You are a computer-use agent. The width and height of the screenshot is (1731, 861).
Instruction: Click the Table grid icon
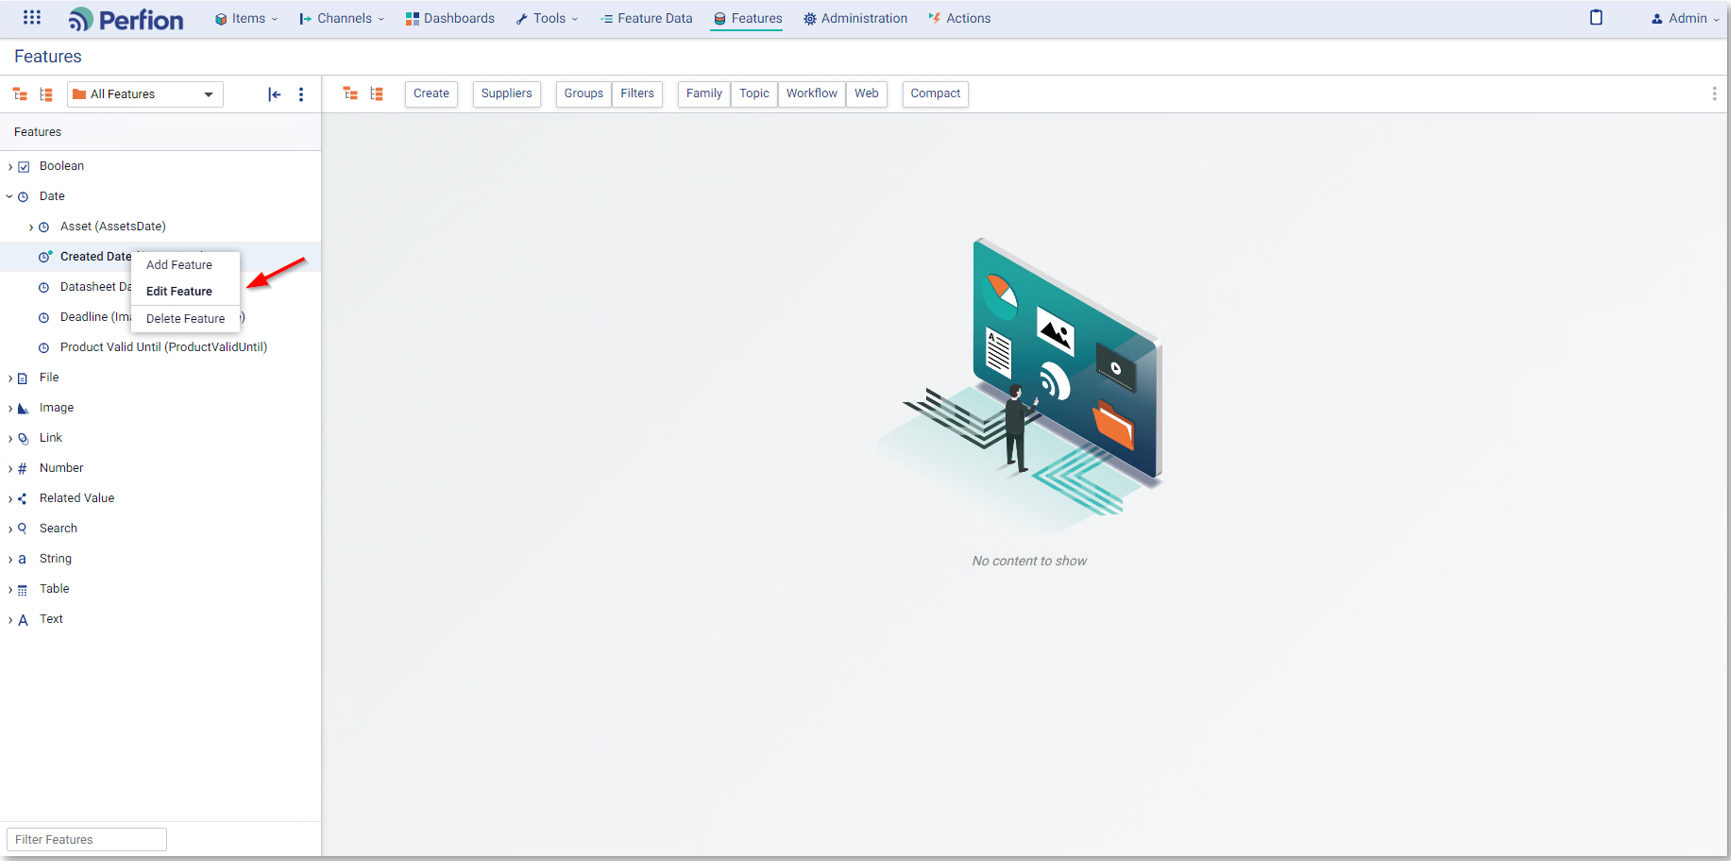coord(23,590)
